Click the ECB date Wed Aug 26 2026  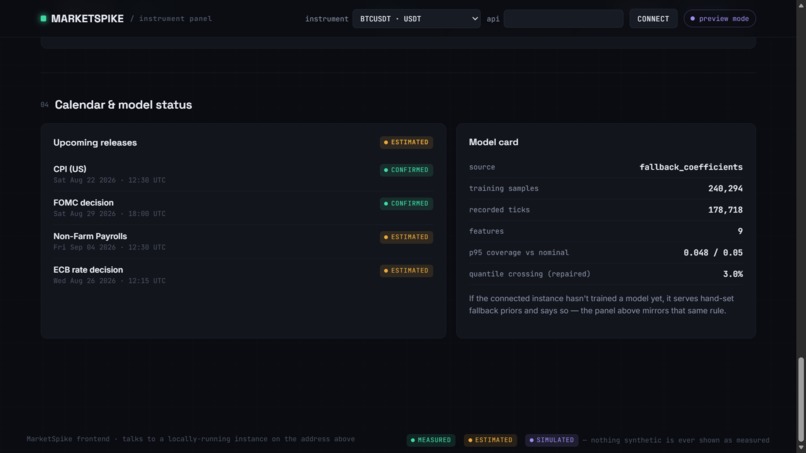point(84,281)
